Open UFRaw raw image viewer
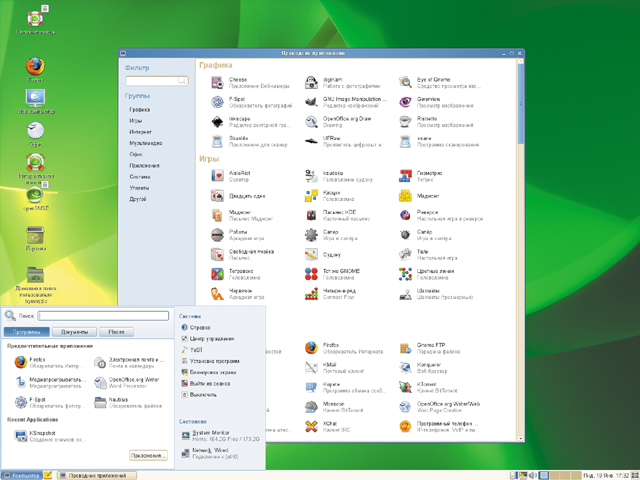Image resolution: width=640 pixels, height=480 pixels. tap(345, 141)
